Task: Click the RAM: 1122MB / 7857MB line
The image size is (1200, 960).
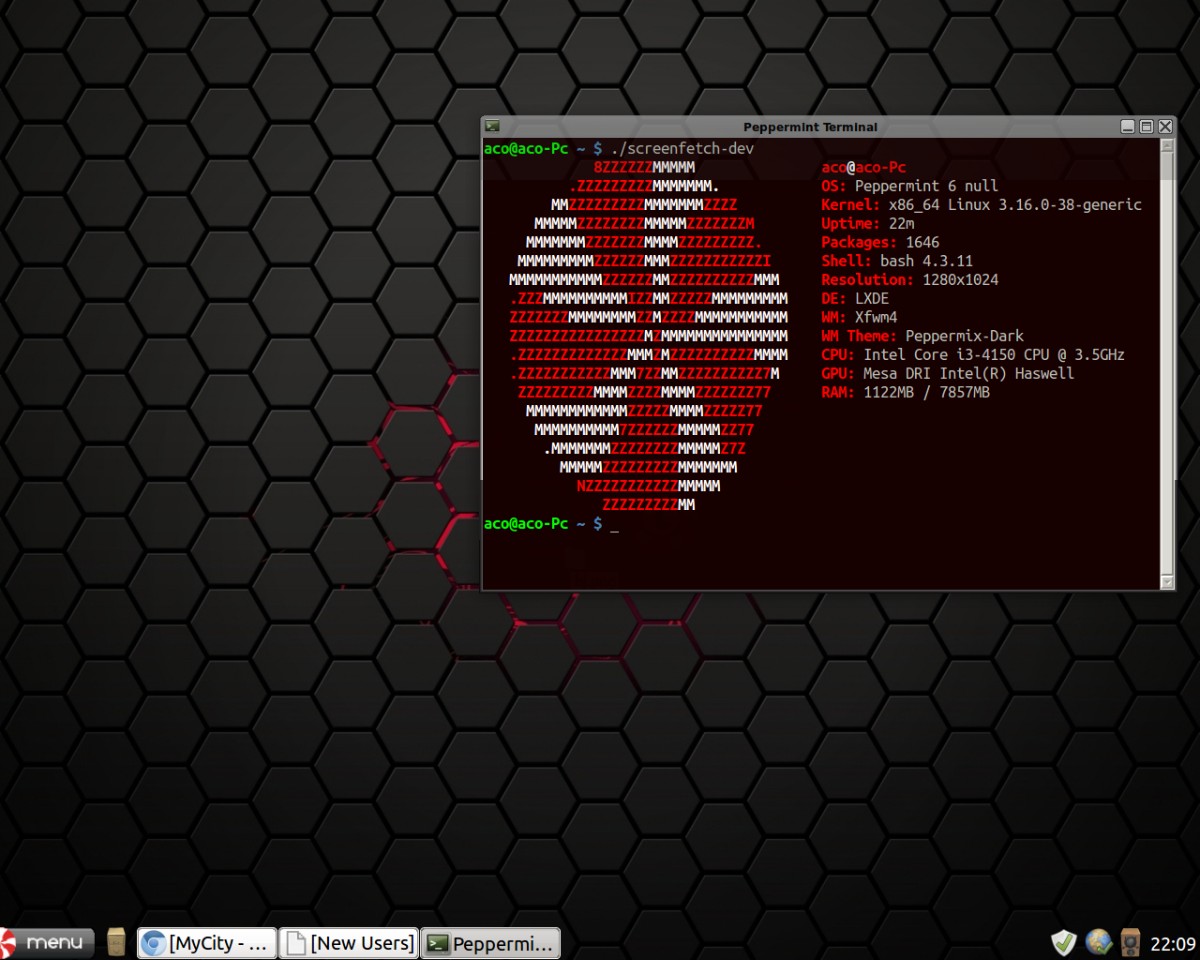Action: (905, 392)
